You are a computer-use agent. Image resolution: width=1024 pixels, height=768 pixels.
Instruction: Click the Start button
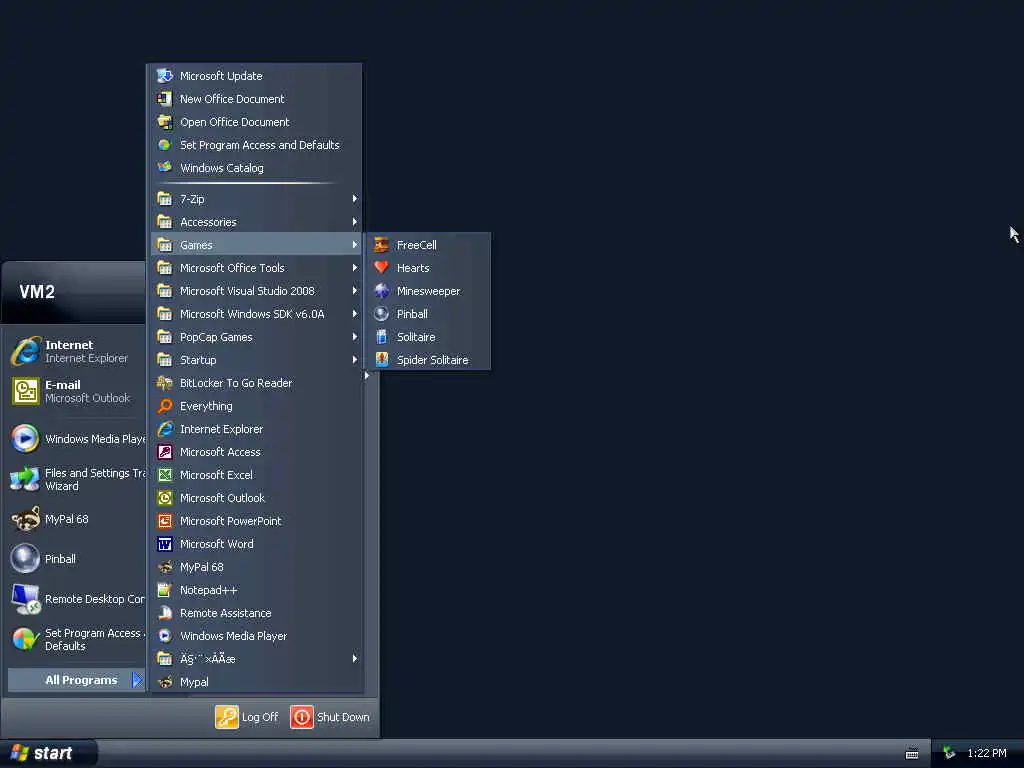pyautogui.click(x=48, y=753)
